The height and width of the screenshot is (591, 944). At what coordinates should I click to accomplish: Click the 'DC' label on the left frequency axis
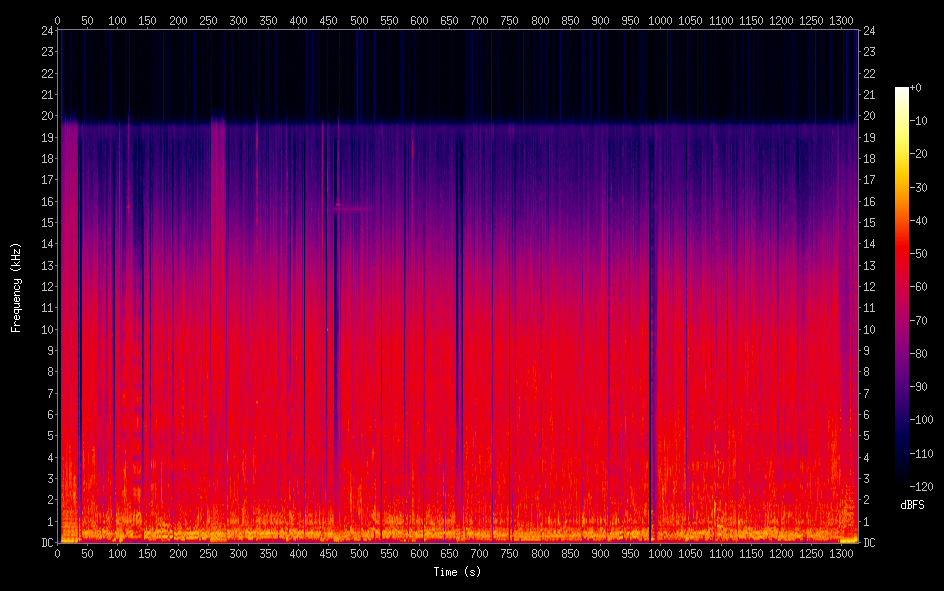44,543
